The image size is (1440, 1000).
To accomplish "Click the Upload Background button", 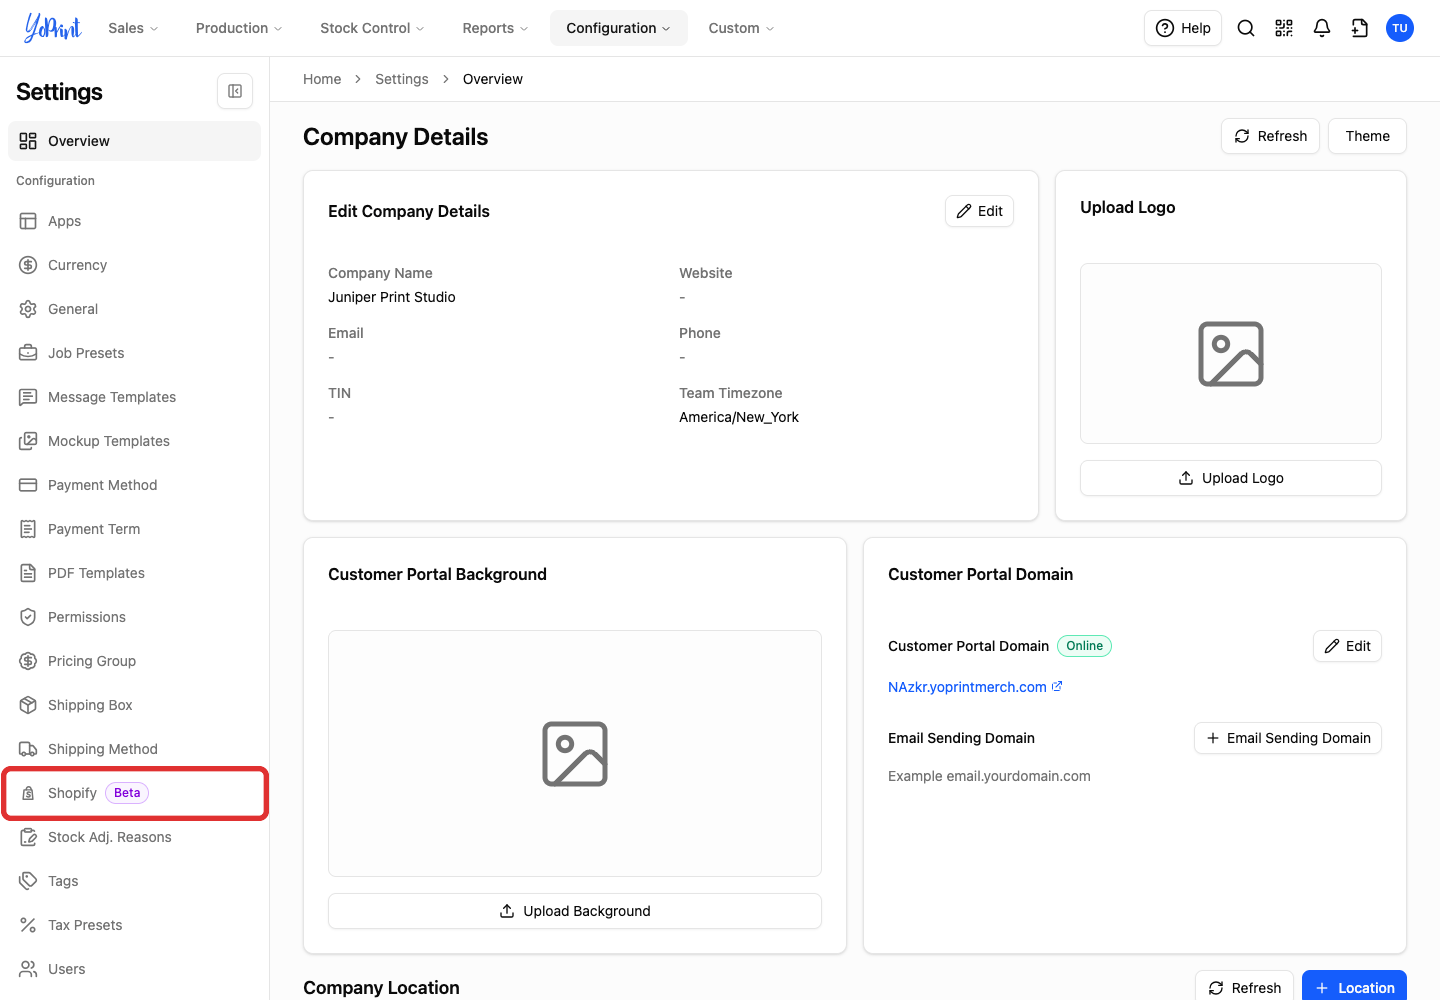I will point(575,911).
